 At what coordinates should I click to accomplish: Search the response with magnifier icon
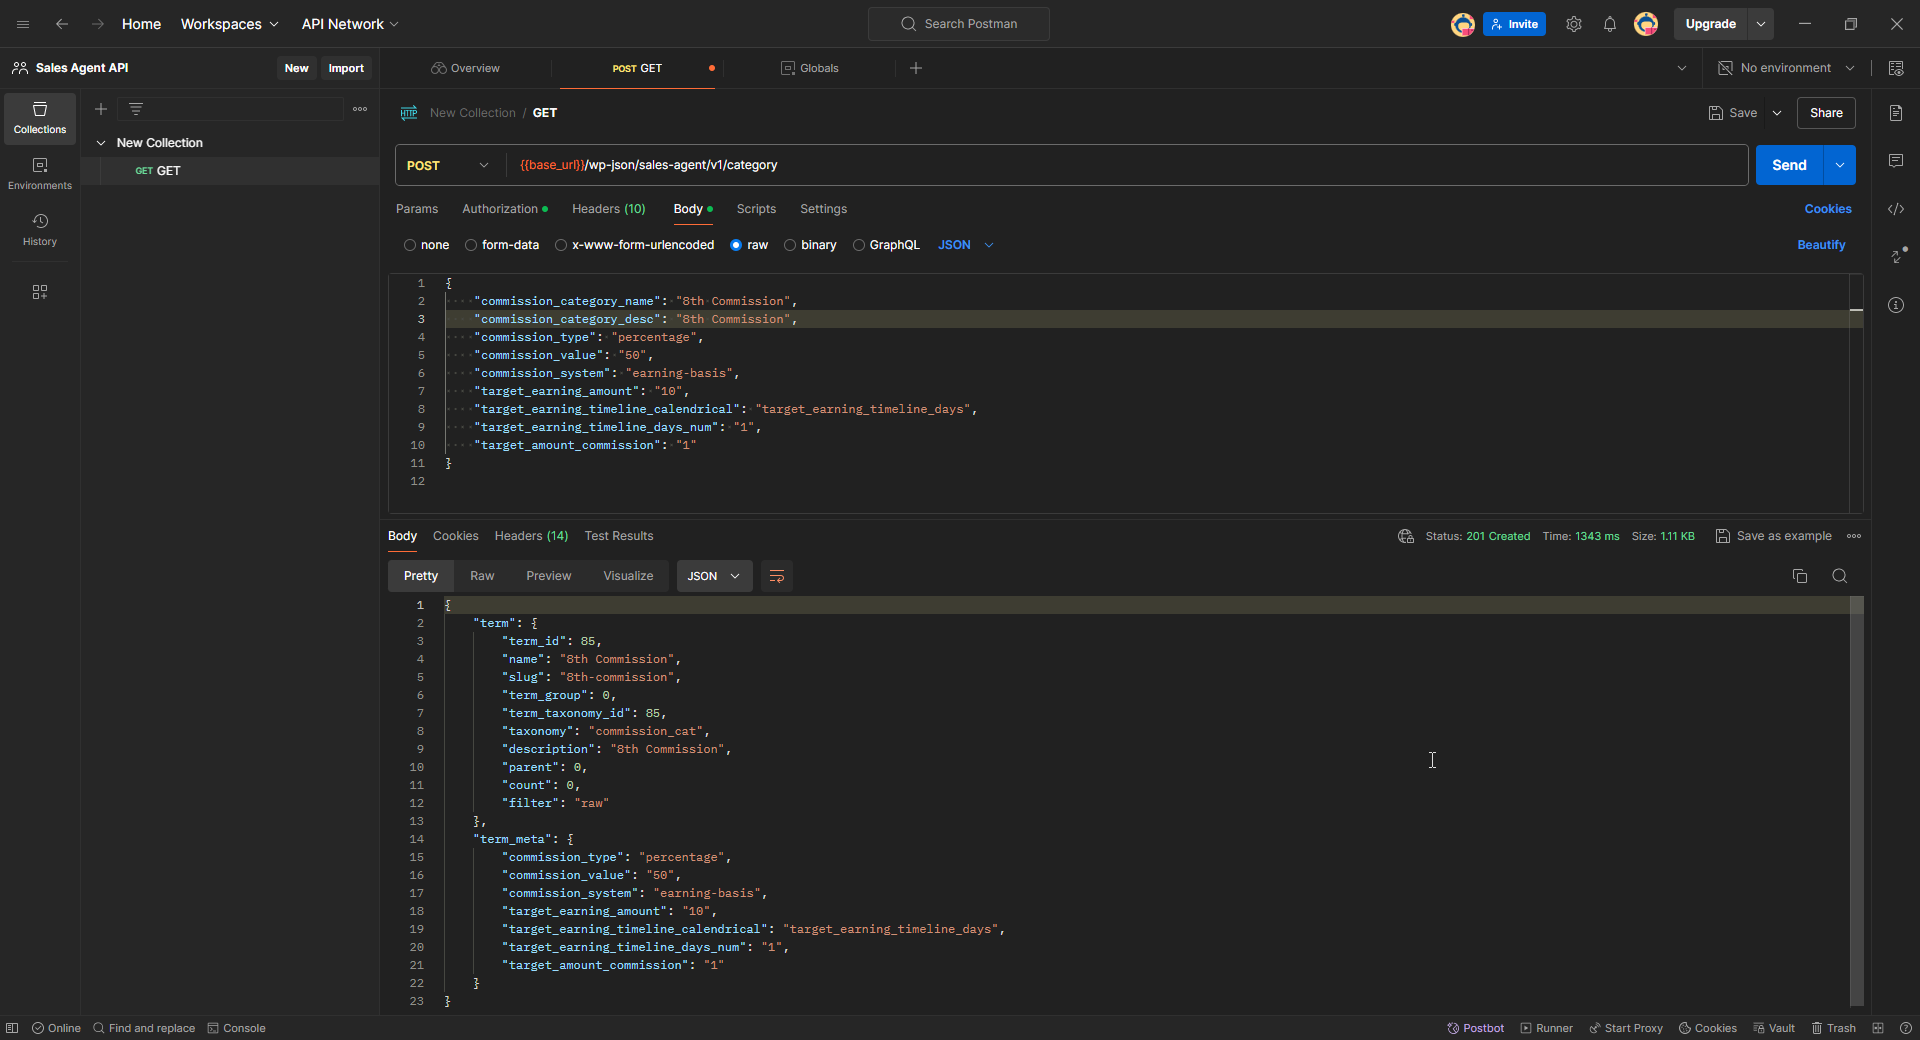1840,576
